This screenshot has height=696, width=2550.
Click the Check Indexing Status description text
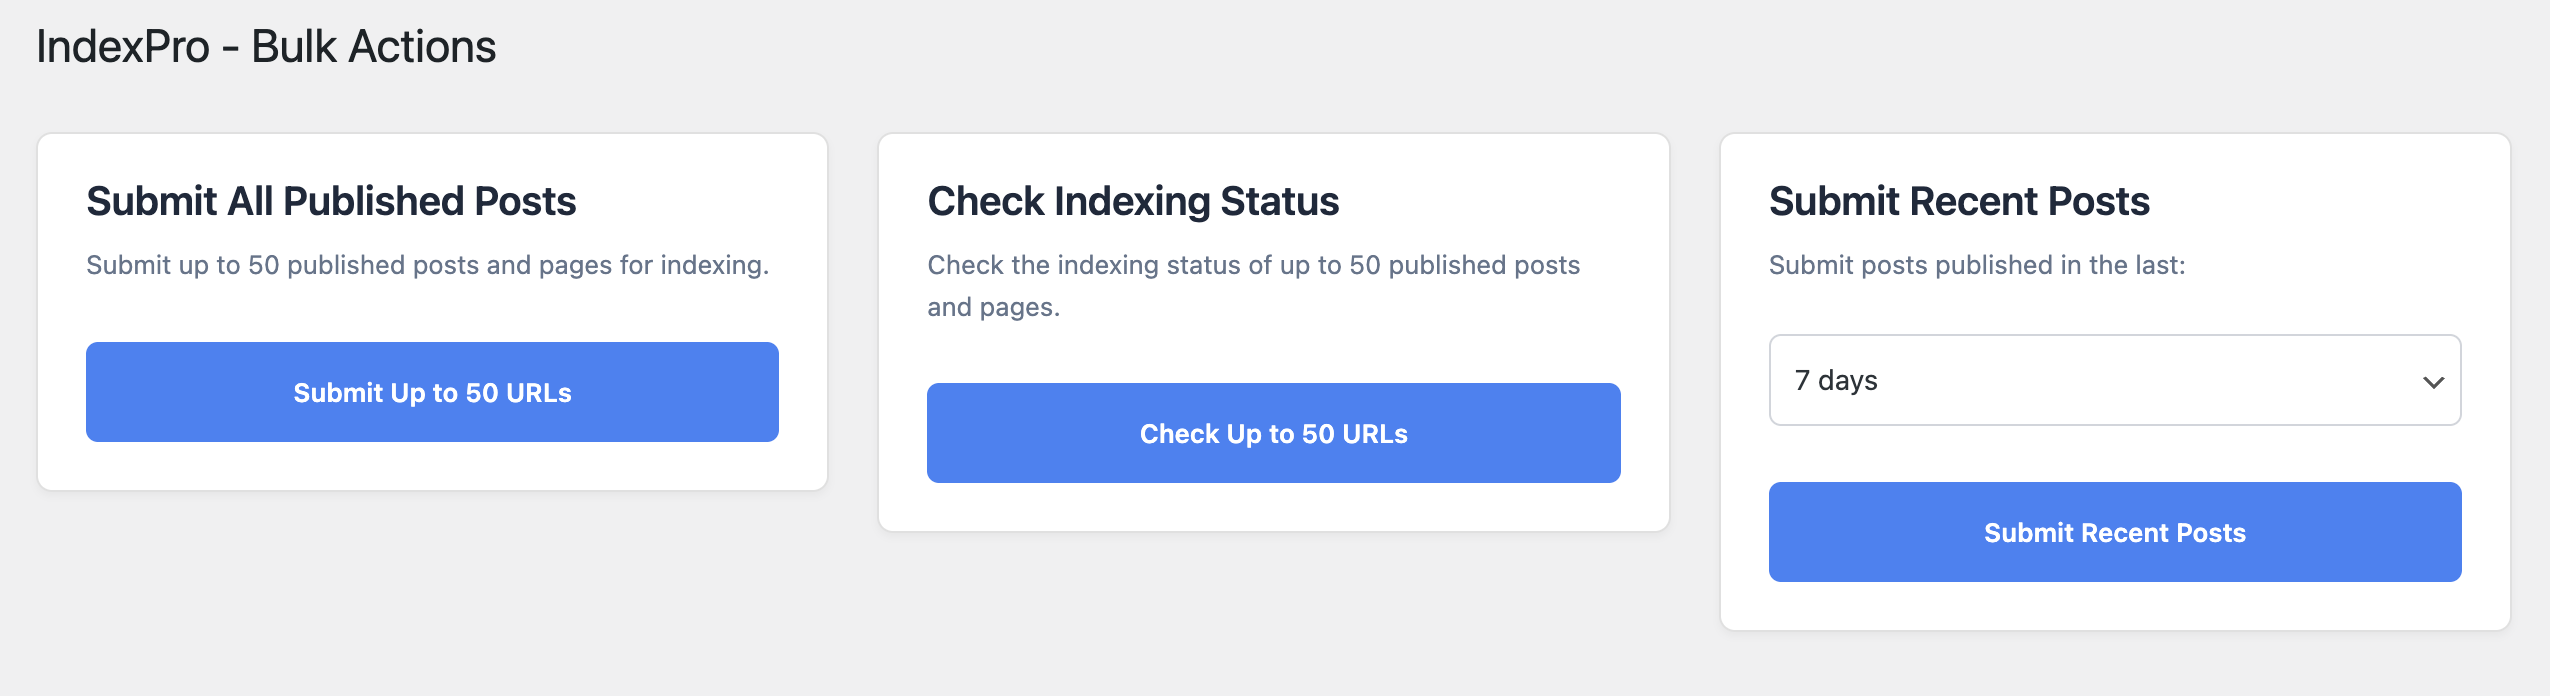click(x=1254, y=285)
